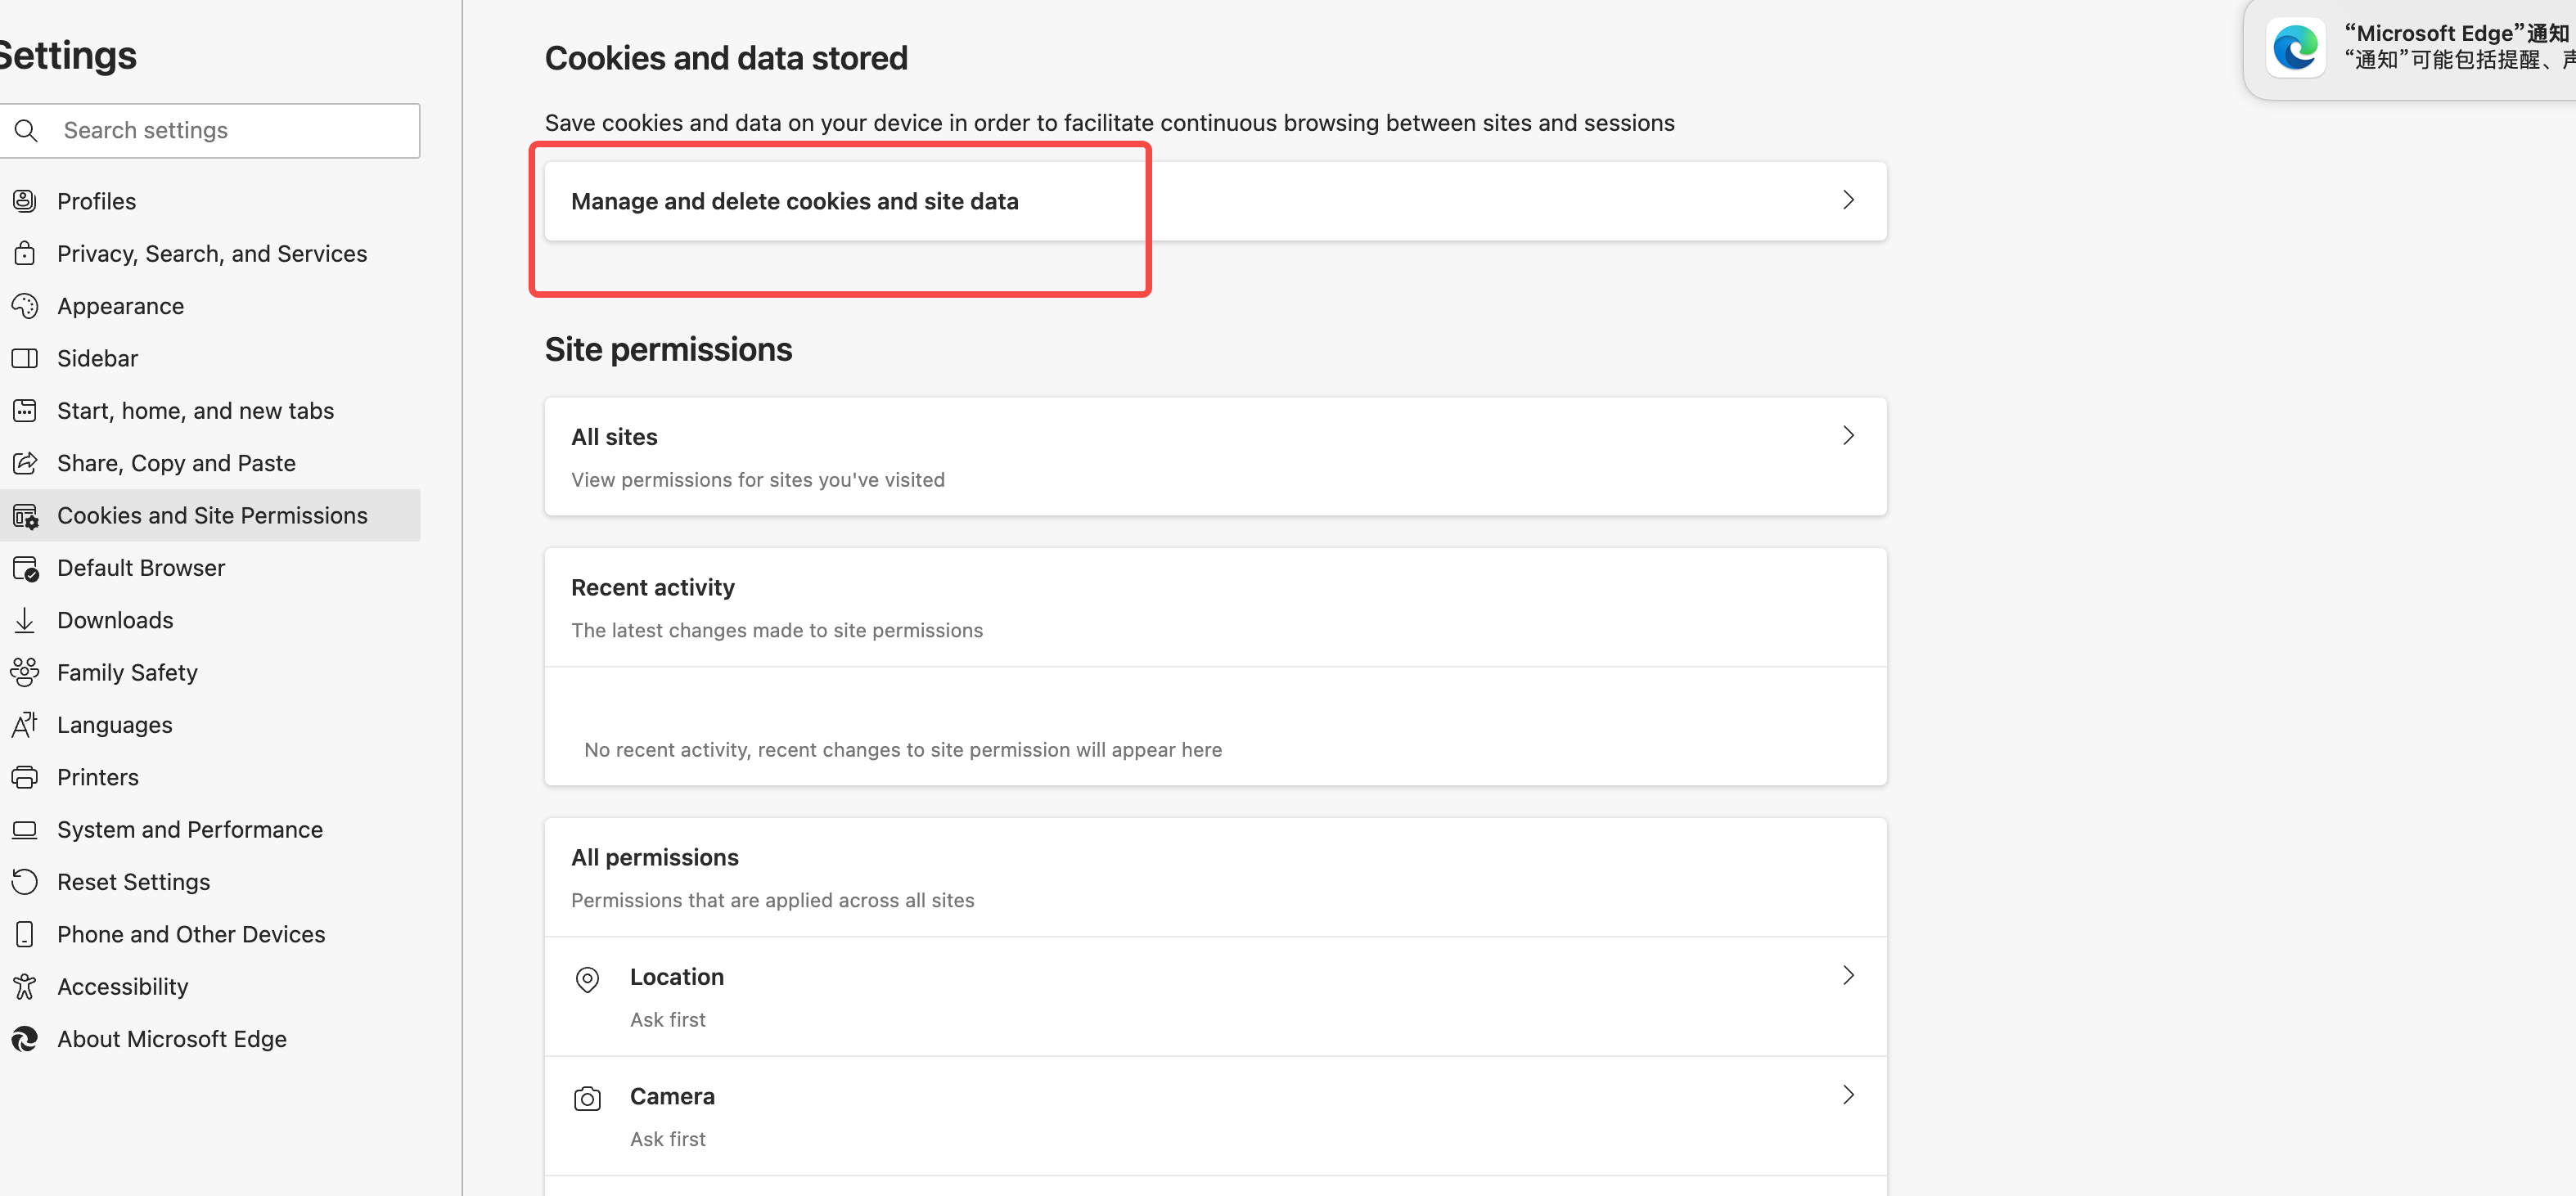Click the Appearance palette icon
The height and width of the screenshot is (1196, 2576).
tap(25, 306)
